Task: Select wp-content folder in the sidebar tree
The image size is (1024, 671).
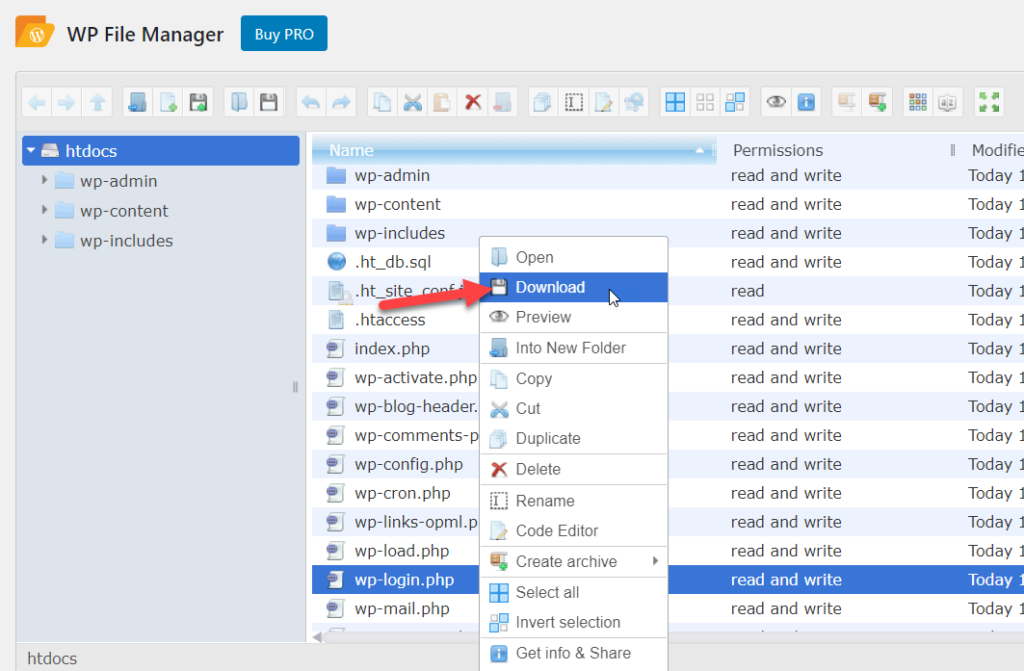Action: click(x=123, y=211)
